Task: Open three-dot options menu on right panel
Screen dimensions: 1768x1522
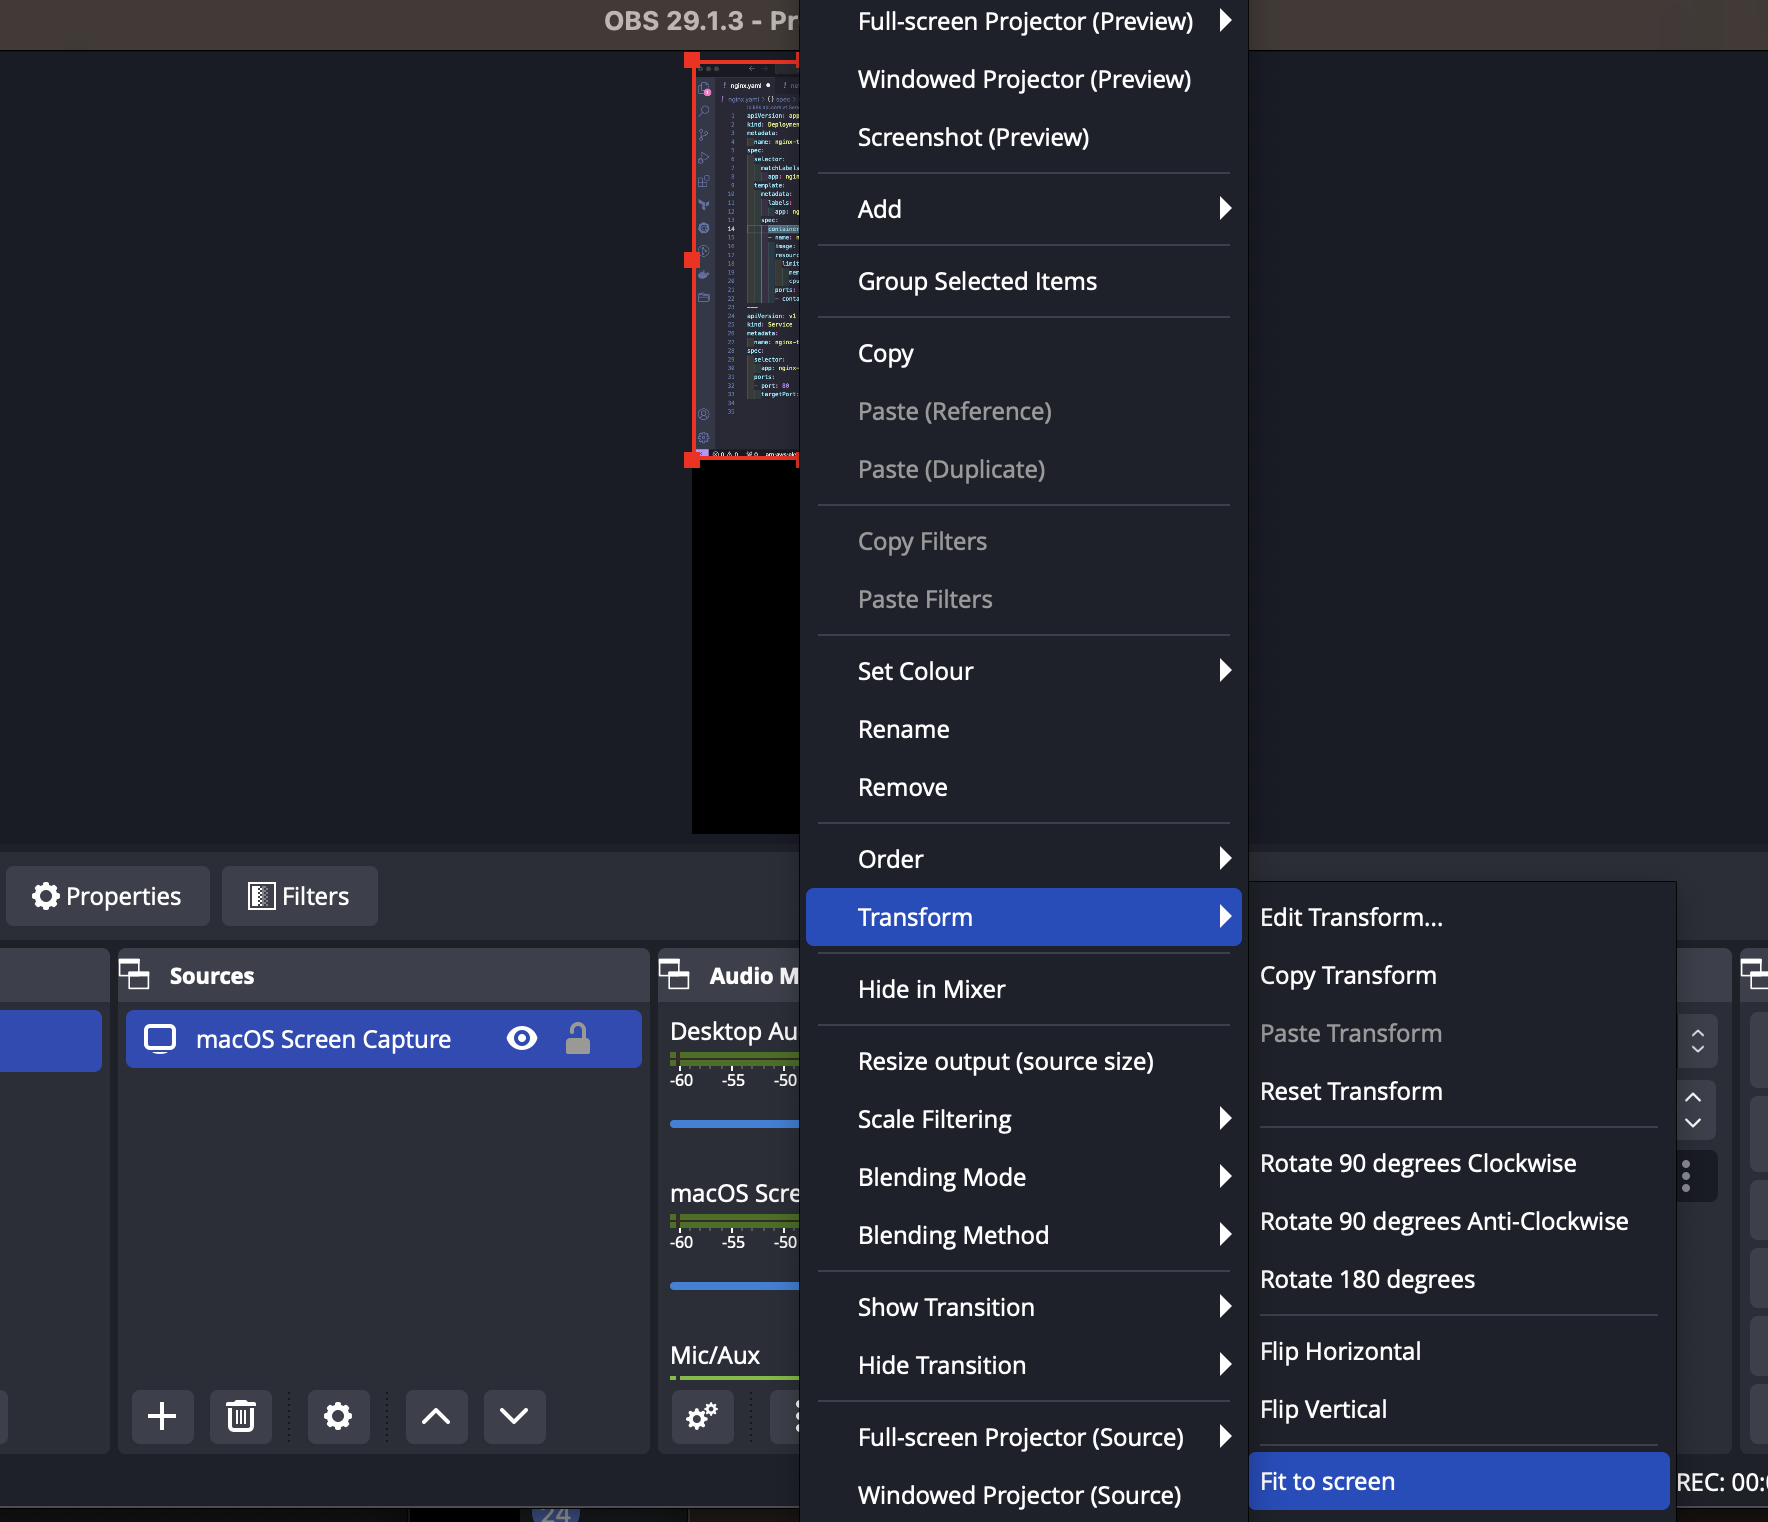Action: 1686,1176
